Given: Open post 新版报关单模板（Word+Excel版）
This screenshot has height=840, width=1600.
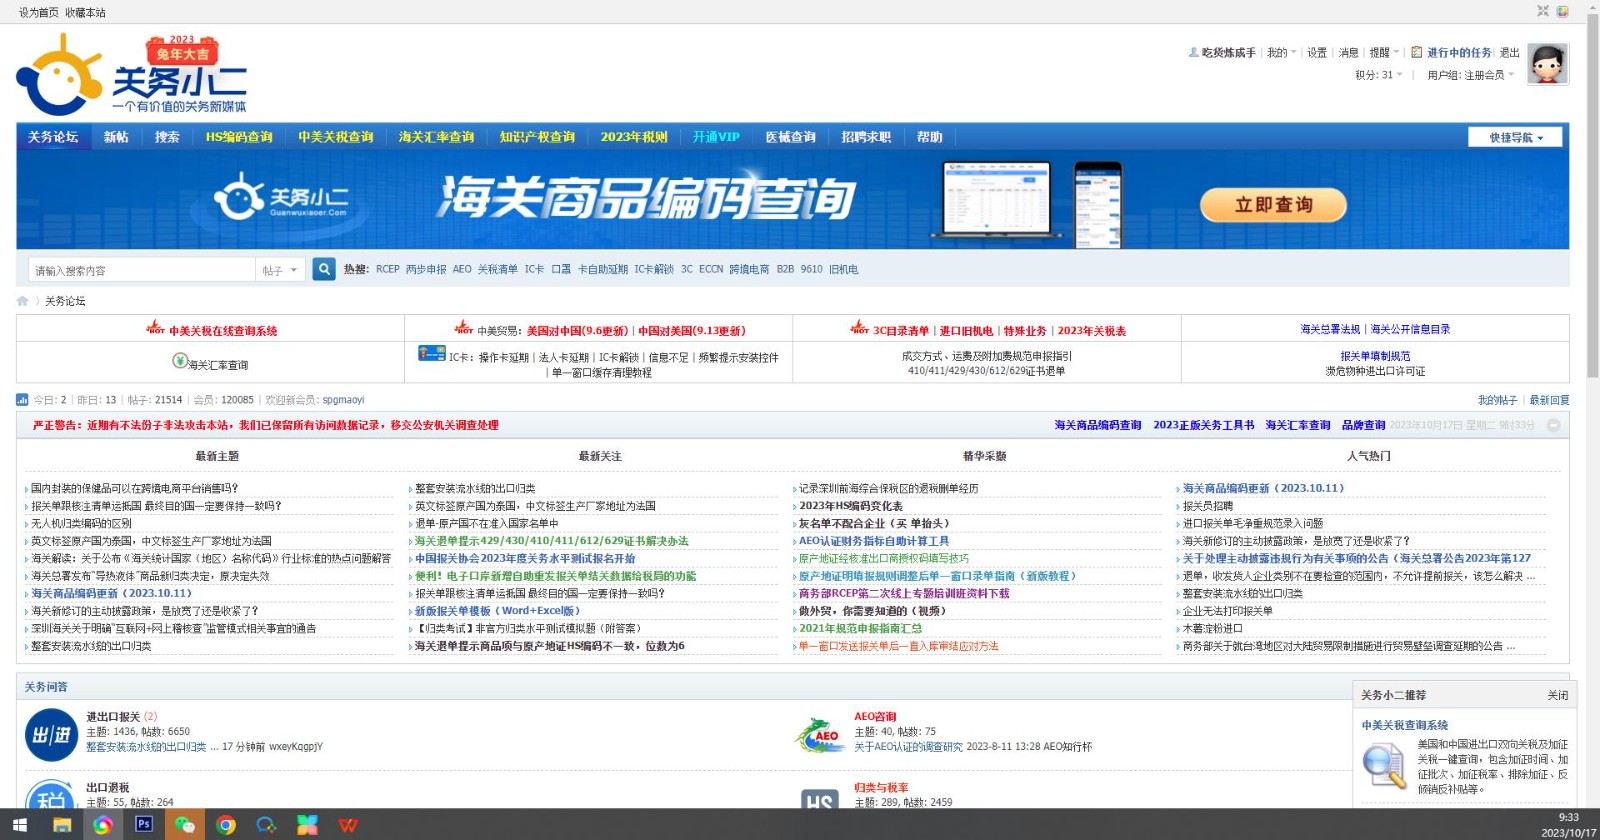Looking at the screenshot, I should (x=498, y=611).
